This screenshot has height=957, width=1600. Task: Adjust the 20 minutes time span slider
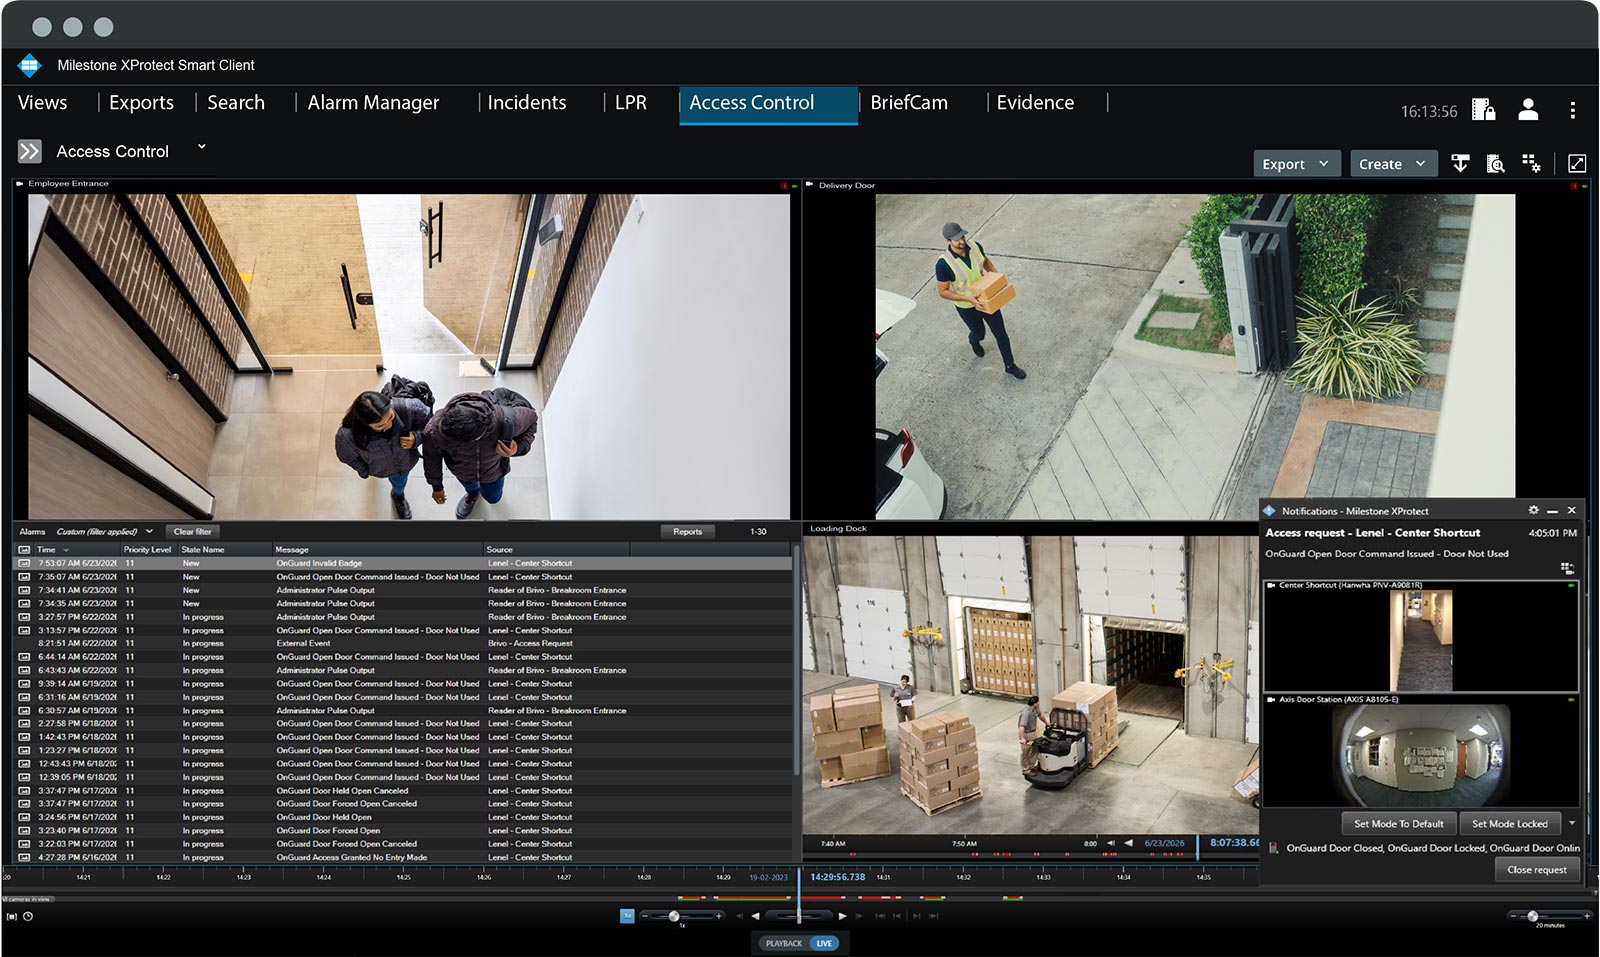1532,916
